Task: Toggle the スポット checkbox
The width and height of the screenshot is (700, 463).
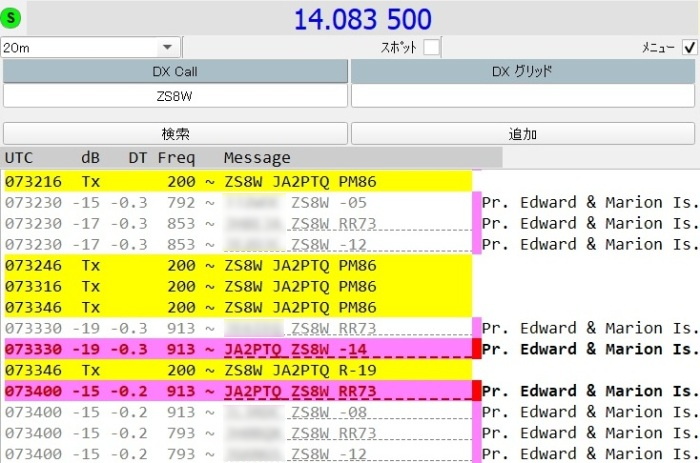Action: (x=432, y=47)
